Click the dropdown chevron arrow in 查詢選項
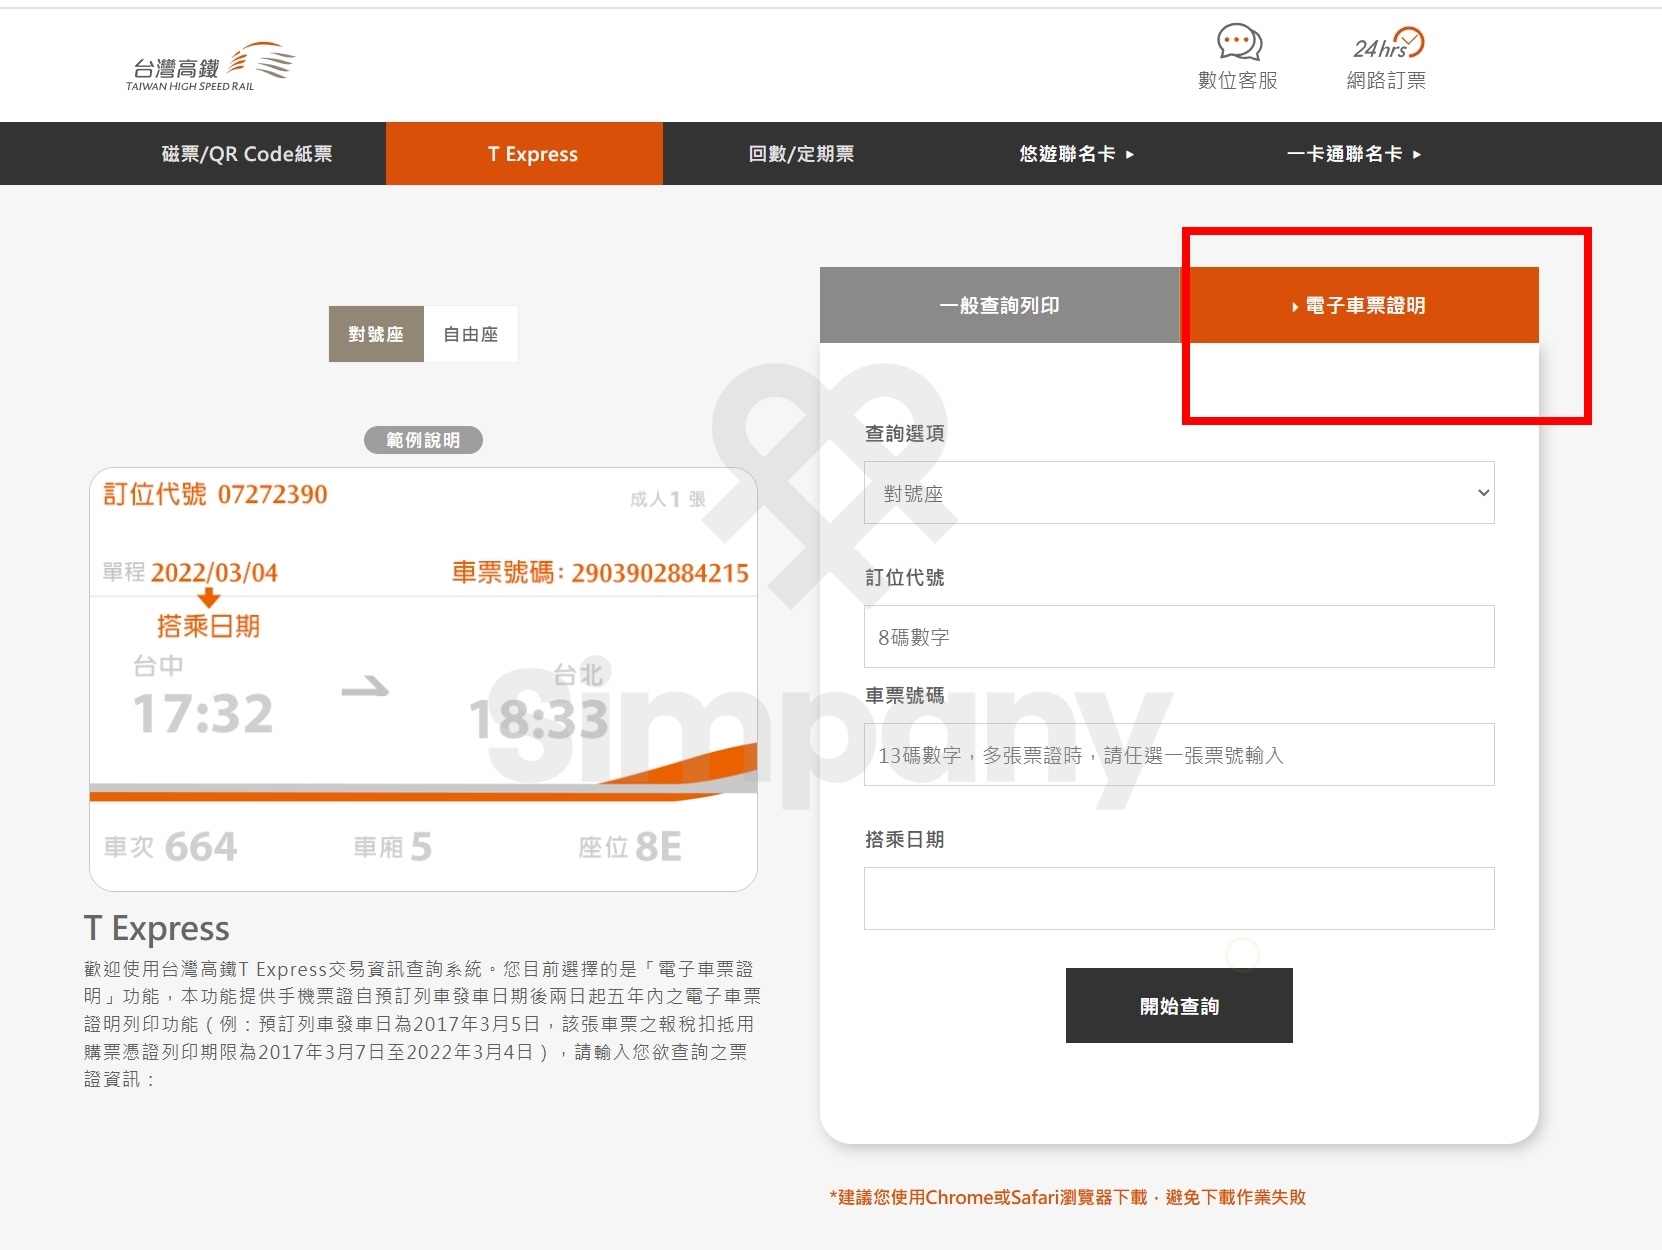The height and width of the screenshot is (1250, 1662). point(1483,493)
